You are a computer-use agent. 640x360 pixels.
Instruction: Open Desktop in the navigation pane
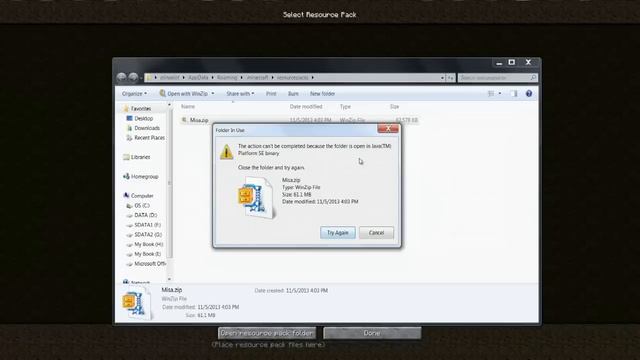pyautogui.click(x=144, y=118)
